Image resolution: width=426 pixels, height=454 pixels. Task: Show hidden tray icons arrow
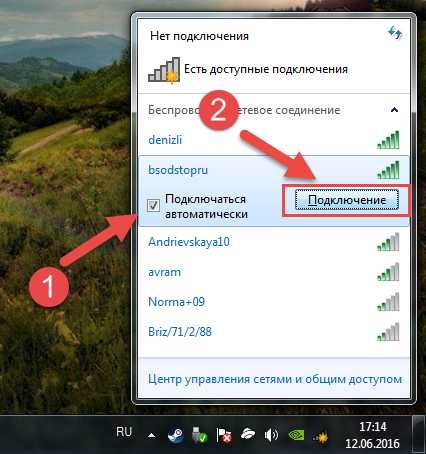pyautogui.click(x=152, y=435)
